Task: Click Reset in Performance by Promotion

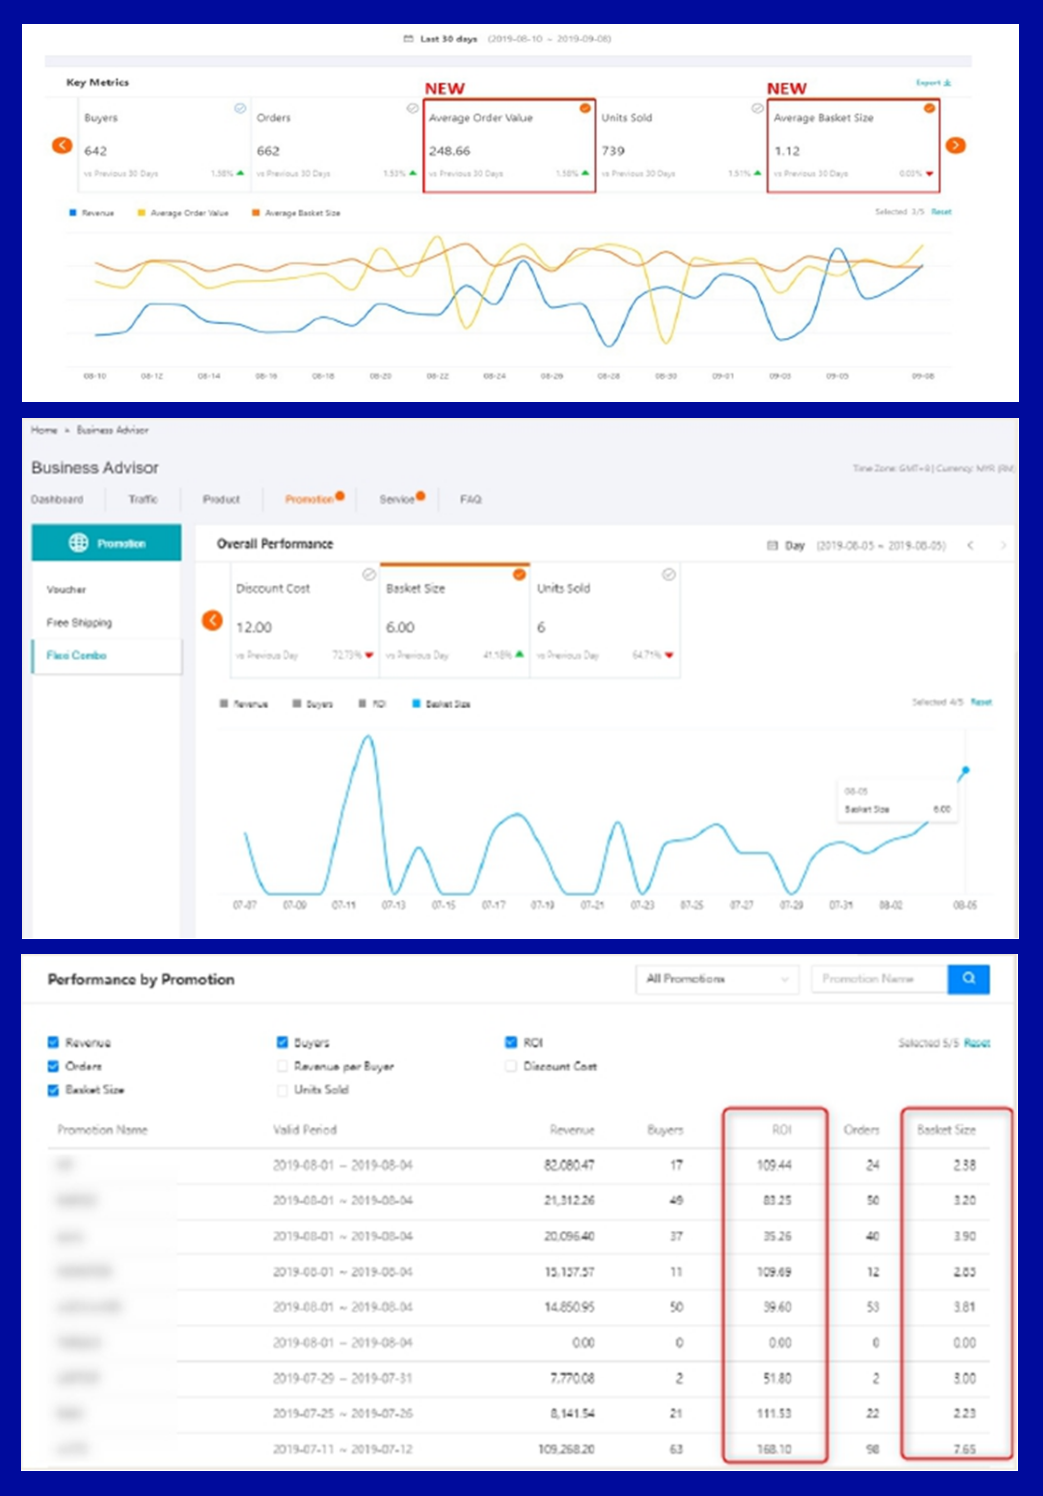Action: [977, 1043]
